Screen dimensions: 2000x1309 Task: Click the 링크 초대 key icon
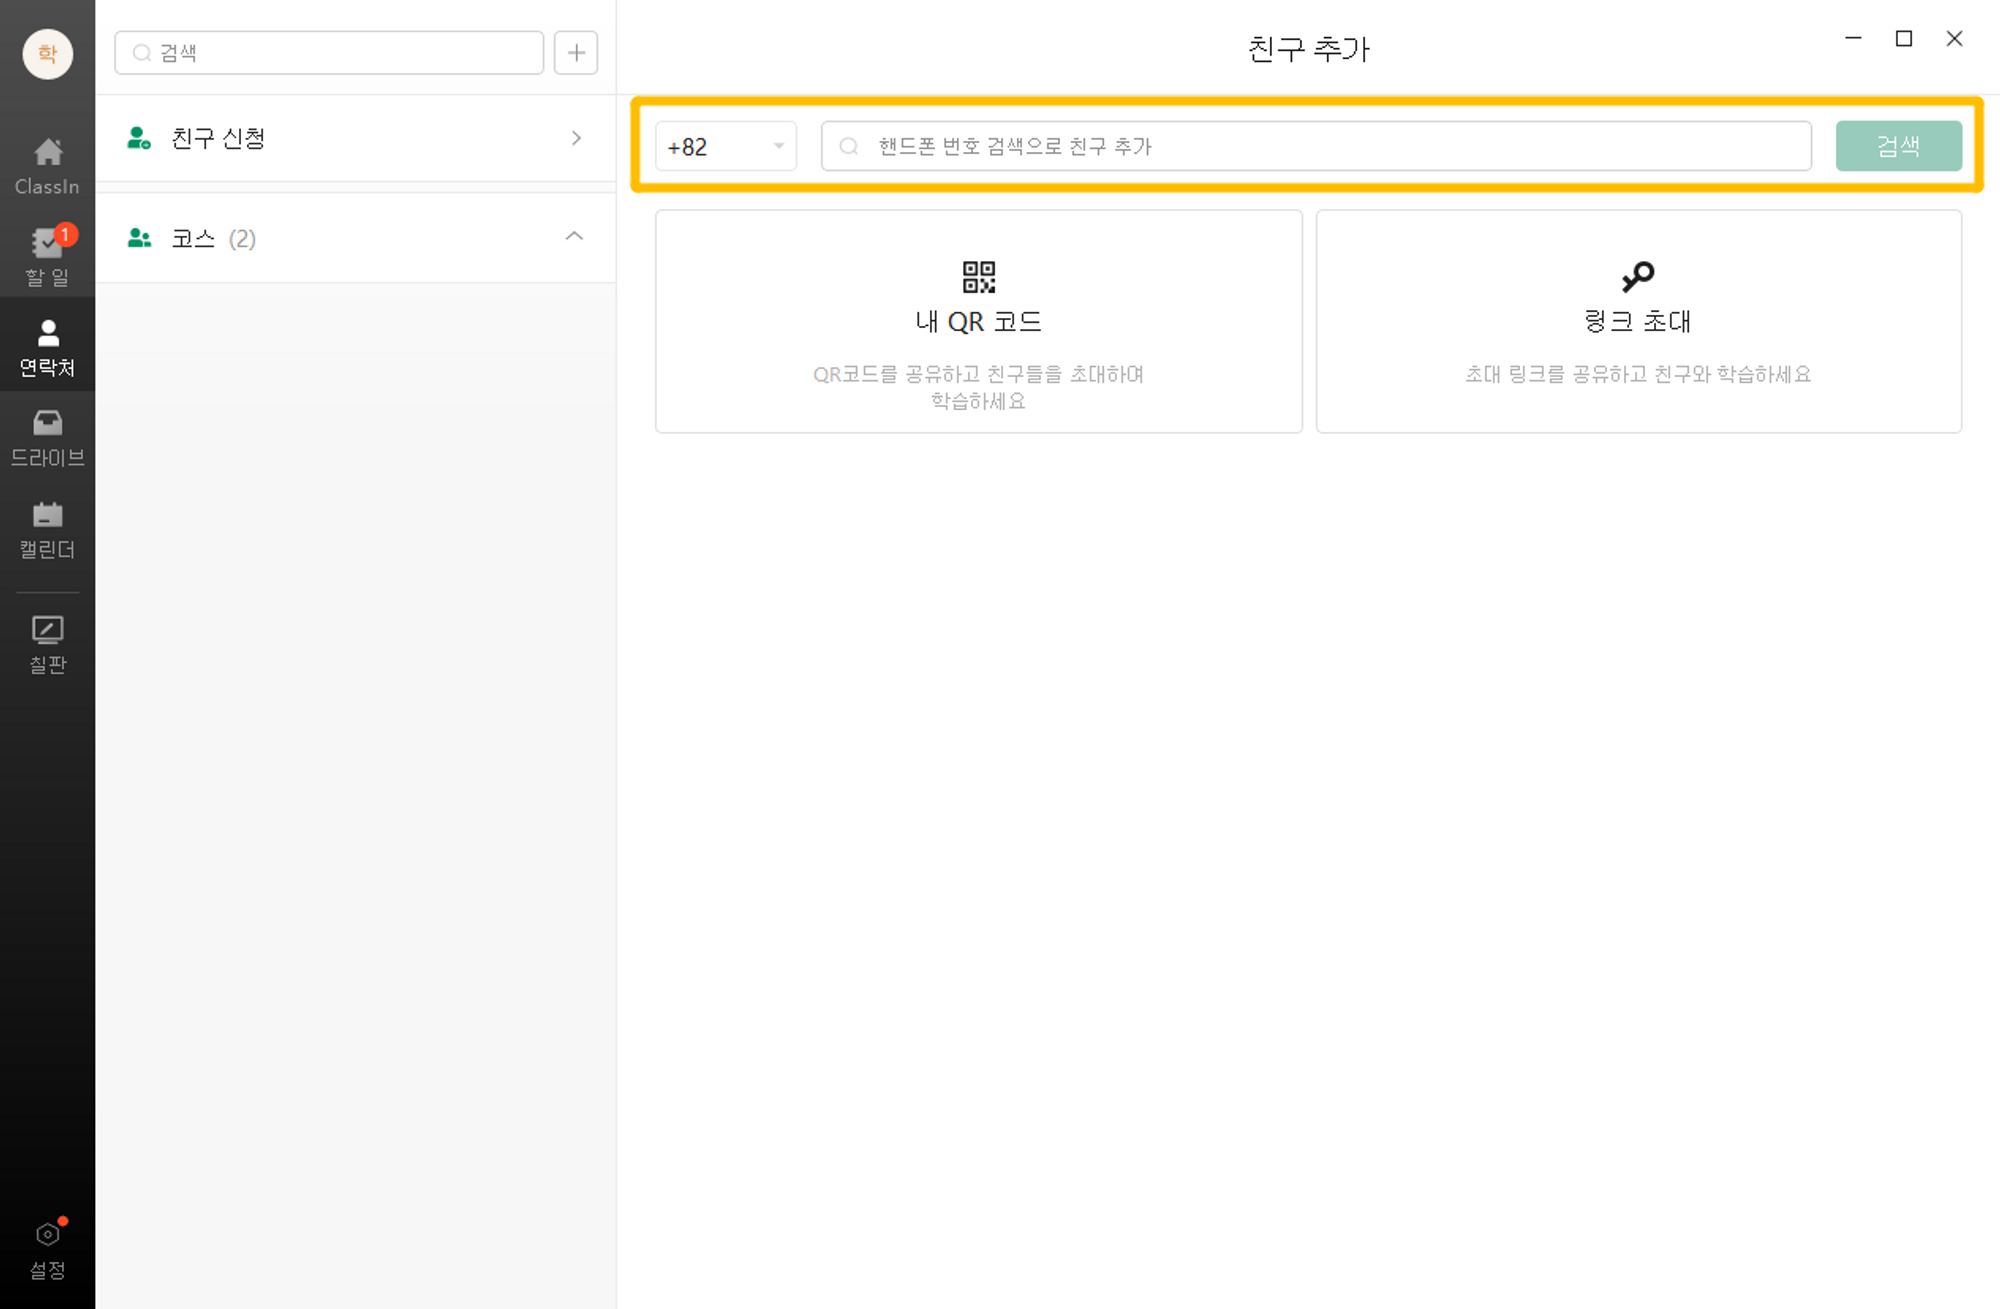pos(1638,277)
